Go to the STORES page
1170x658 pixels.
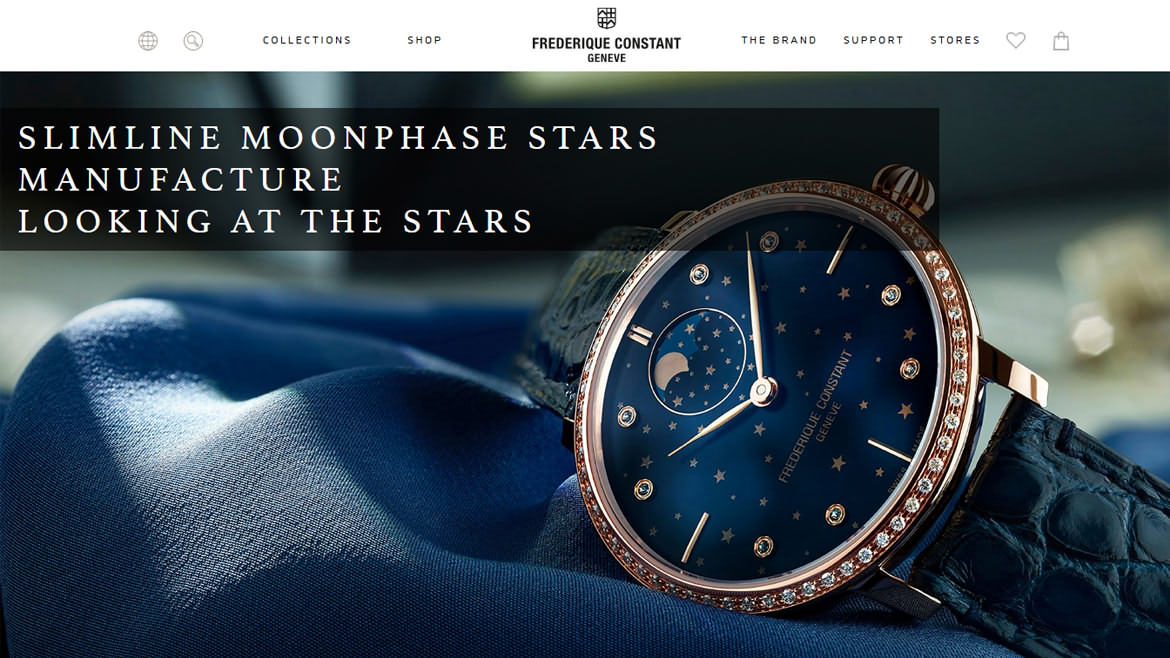pyautogui.click(x=955, y=40)
